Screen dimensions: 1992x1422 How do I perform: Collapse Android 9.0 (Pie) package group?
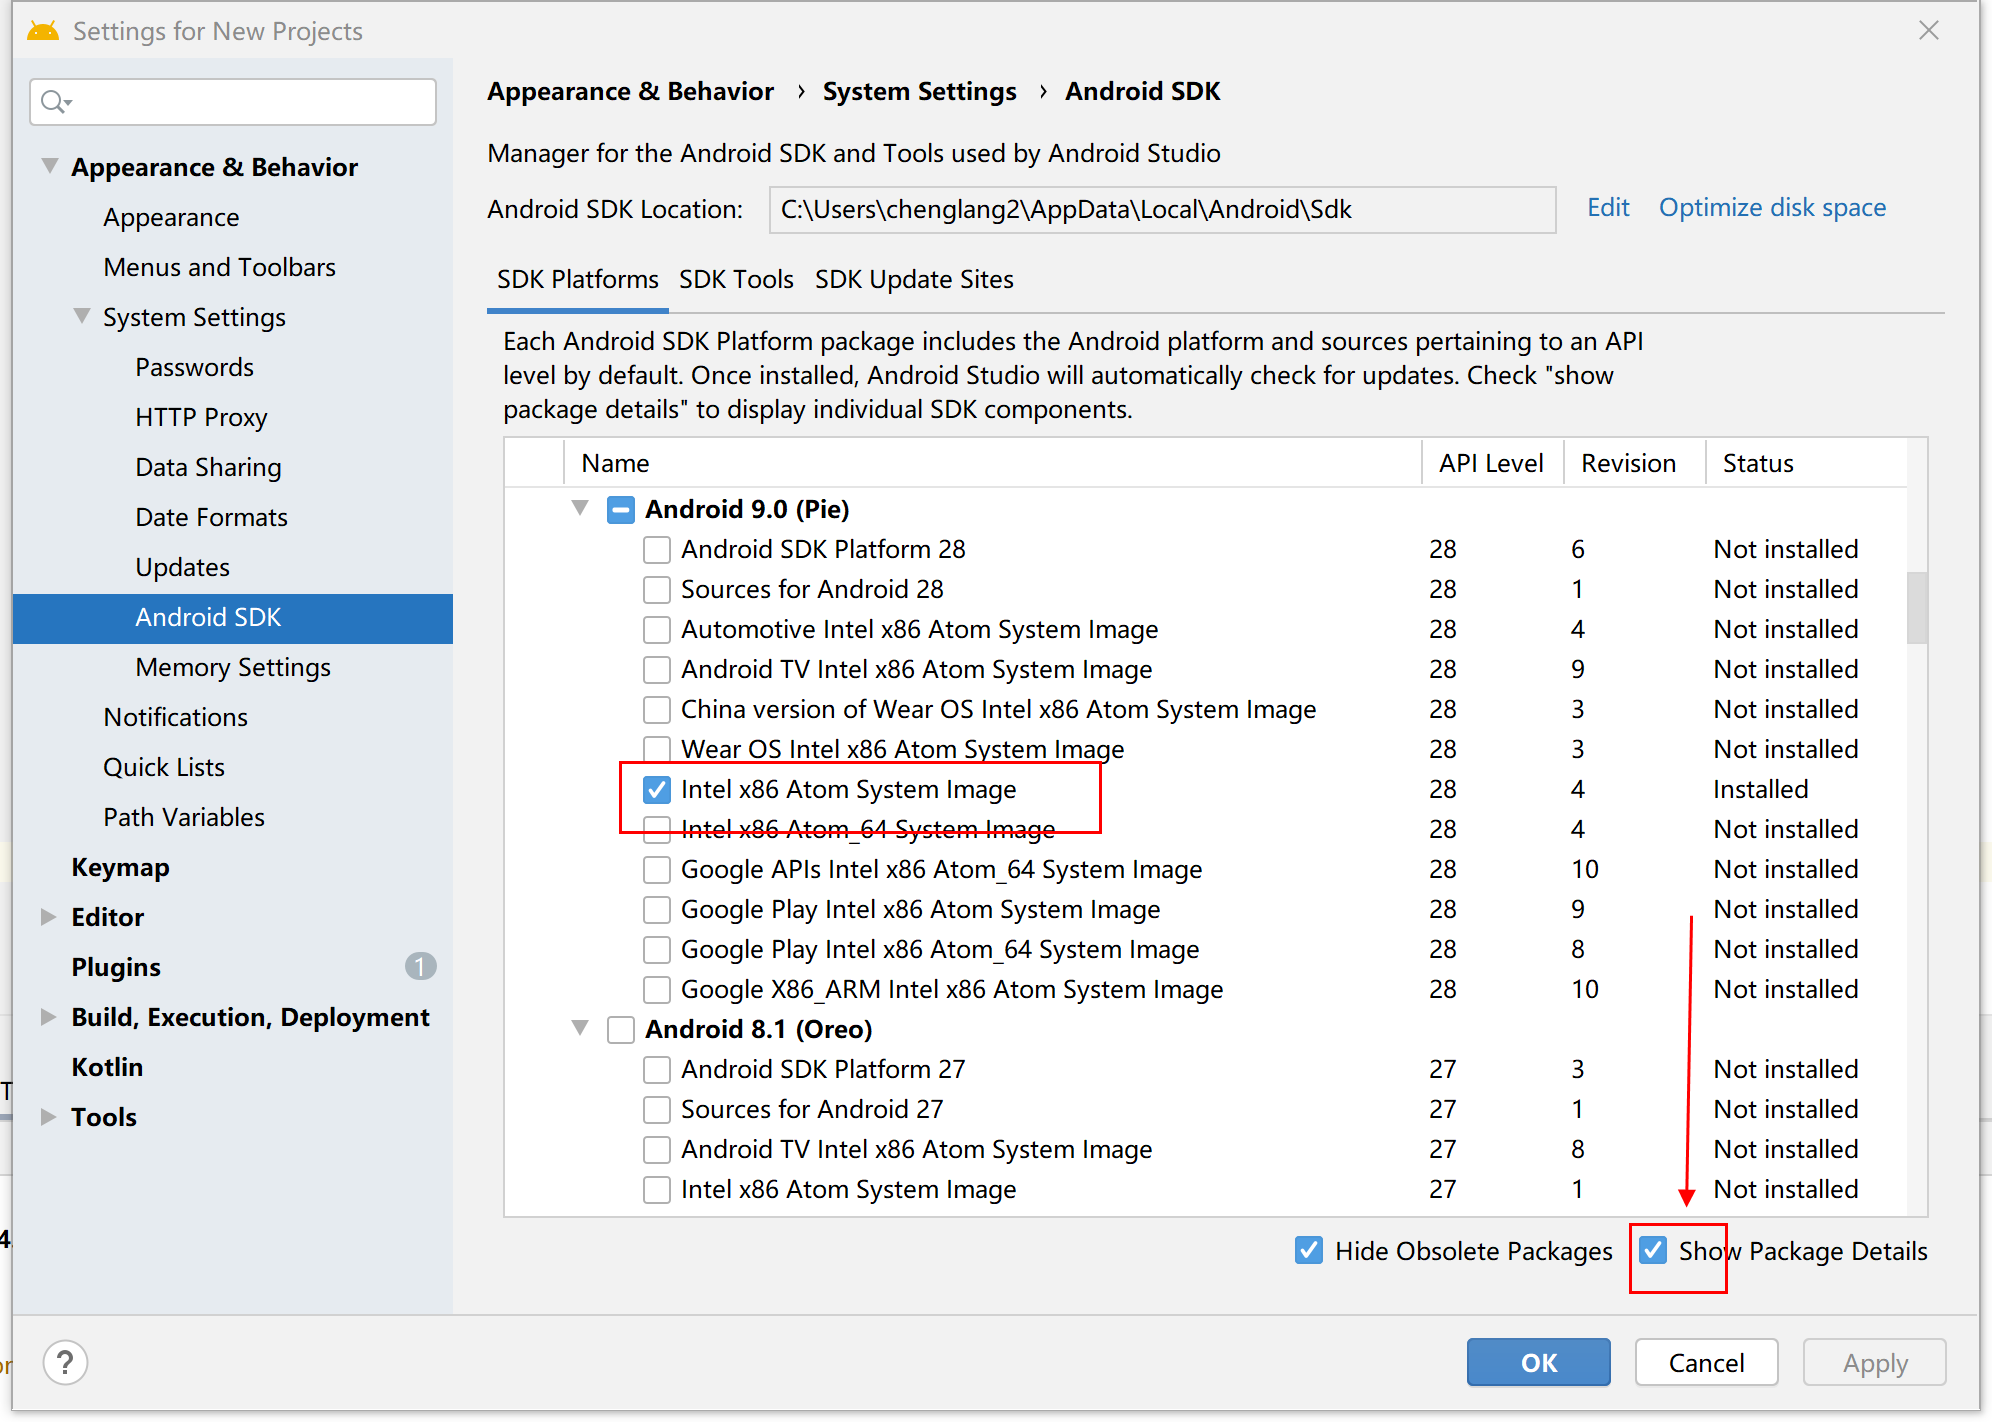tap(580, 508)
